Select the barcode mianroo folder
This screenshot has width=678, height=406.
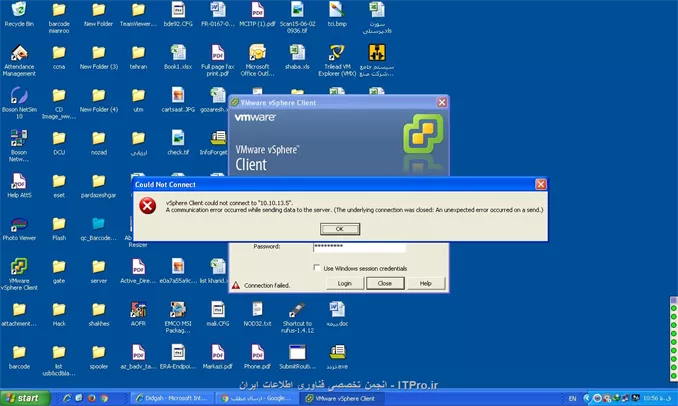tap(59, 17)
